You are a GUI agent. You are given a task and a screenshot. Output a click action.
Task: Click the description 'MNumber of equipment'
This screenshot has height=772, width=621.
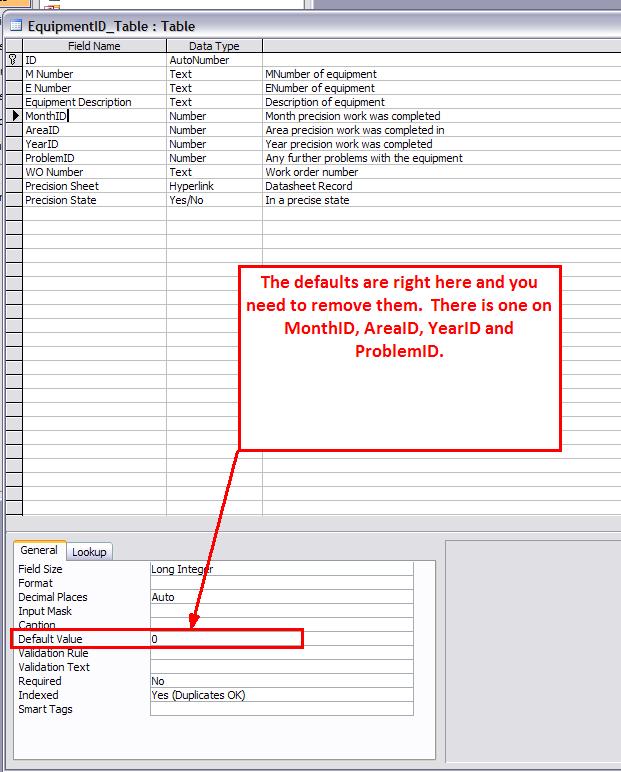[x=321, y=74]
